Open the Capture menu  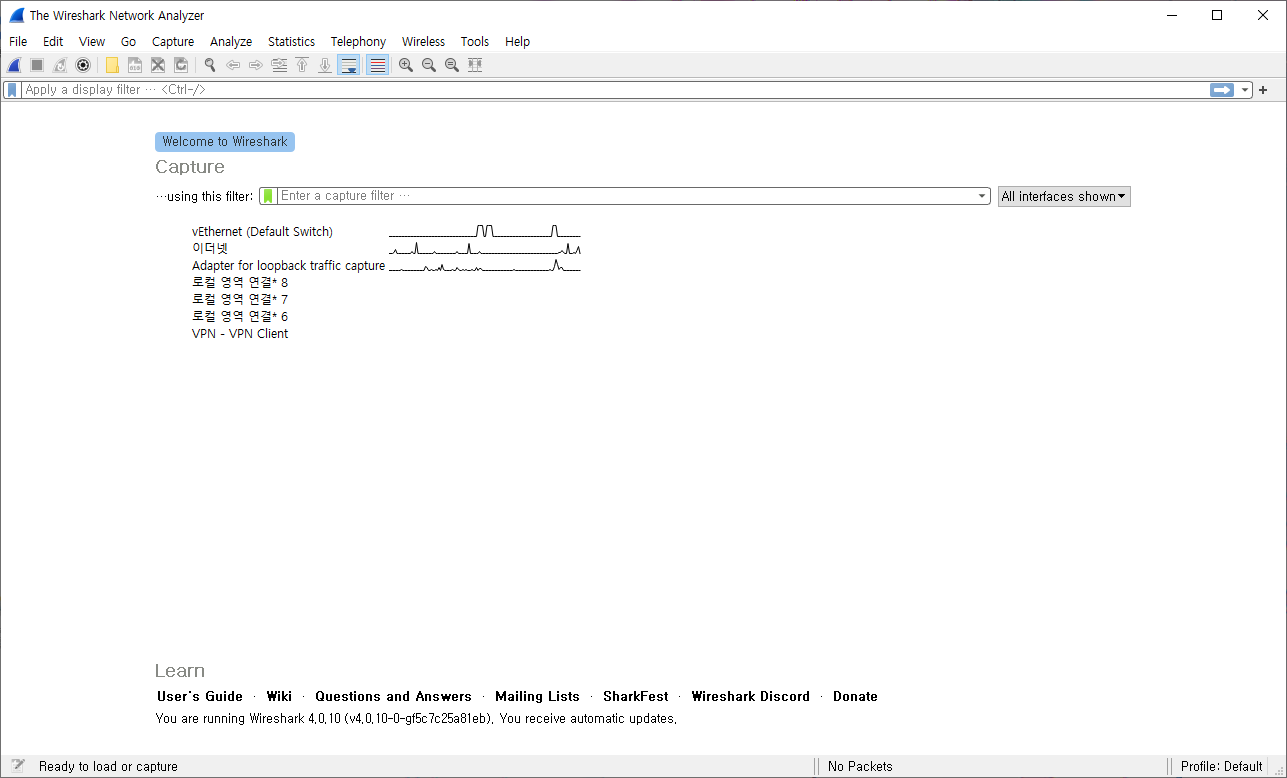pos(173,42)
